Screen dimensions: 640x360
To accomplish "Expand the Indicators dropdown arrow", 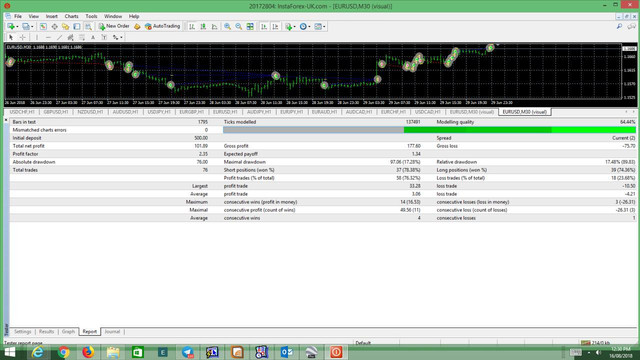I will tap(295, 27).
